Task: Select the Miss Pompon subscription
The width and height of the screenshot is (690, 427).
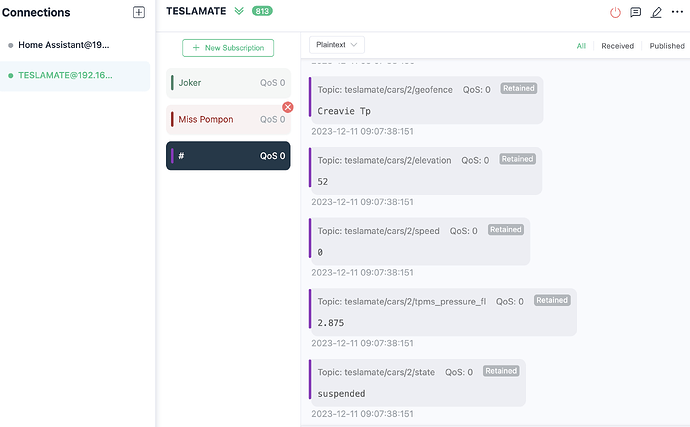Action: [x=228, y=119]
